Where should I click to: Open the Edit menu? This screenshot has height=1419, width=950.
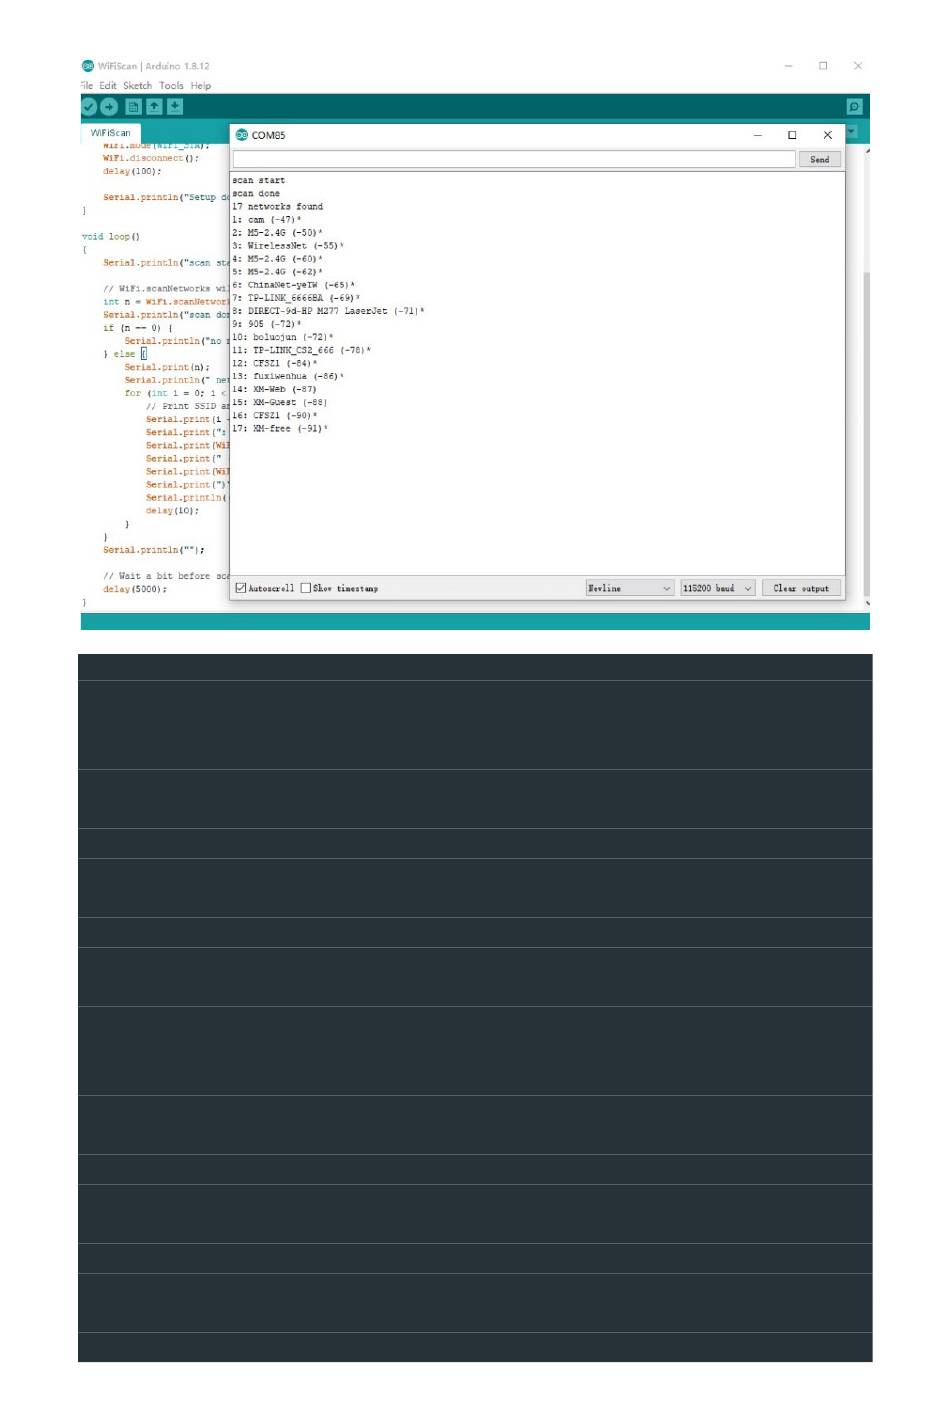coord(108,86)
